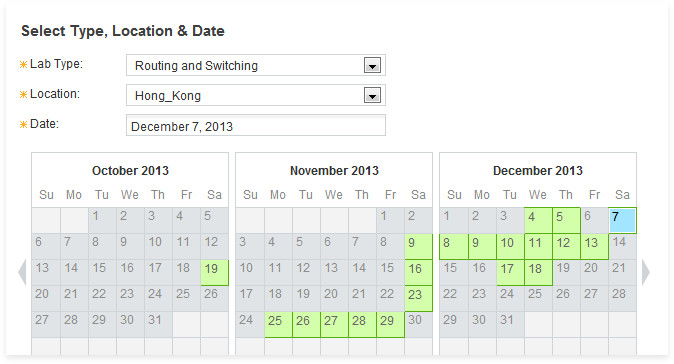Image resolution: width=674 pixels, height=364 pixels.
Task: Choose December 4 available date
Action: click(x=538, y=220)
